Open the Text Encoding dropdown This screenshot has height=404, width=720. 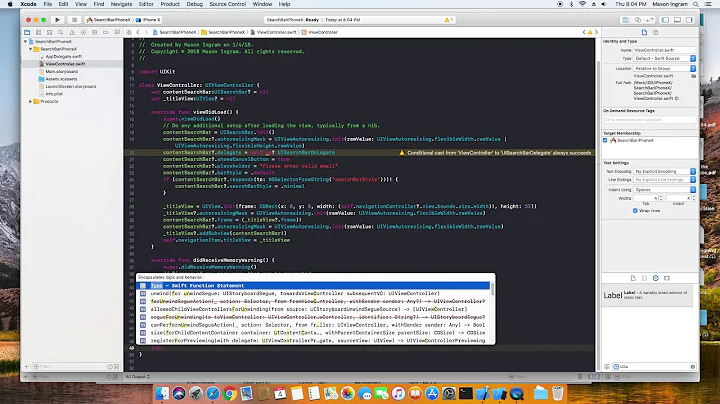tap(664, 171)
